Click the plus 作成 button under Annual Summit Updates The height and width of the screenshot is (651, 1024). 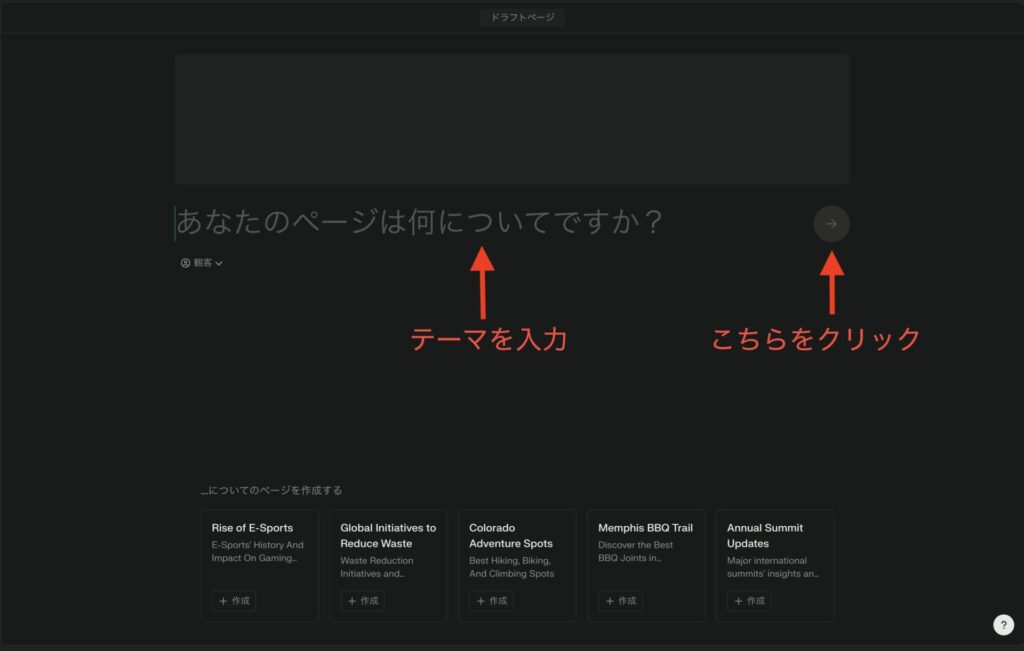click(749, 601)
